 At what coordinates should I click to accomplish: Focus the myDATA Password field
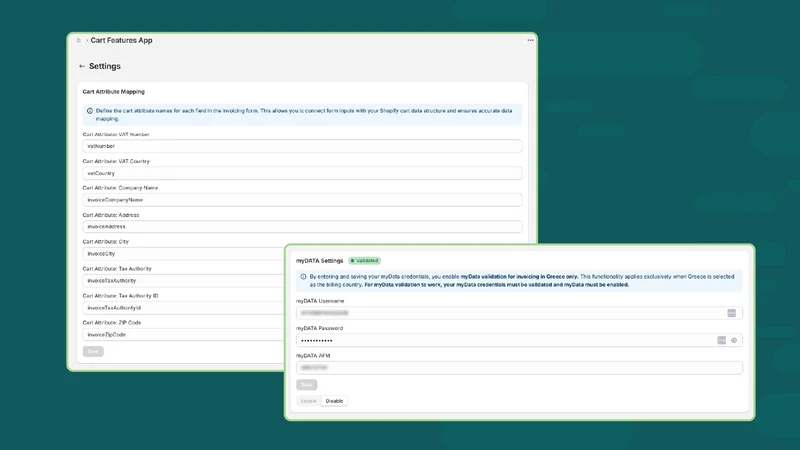point(519,340)
